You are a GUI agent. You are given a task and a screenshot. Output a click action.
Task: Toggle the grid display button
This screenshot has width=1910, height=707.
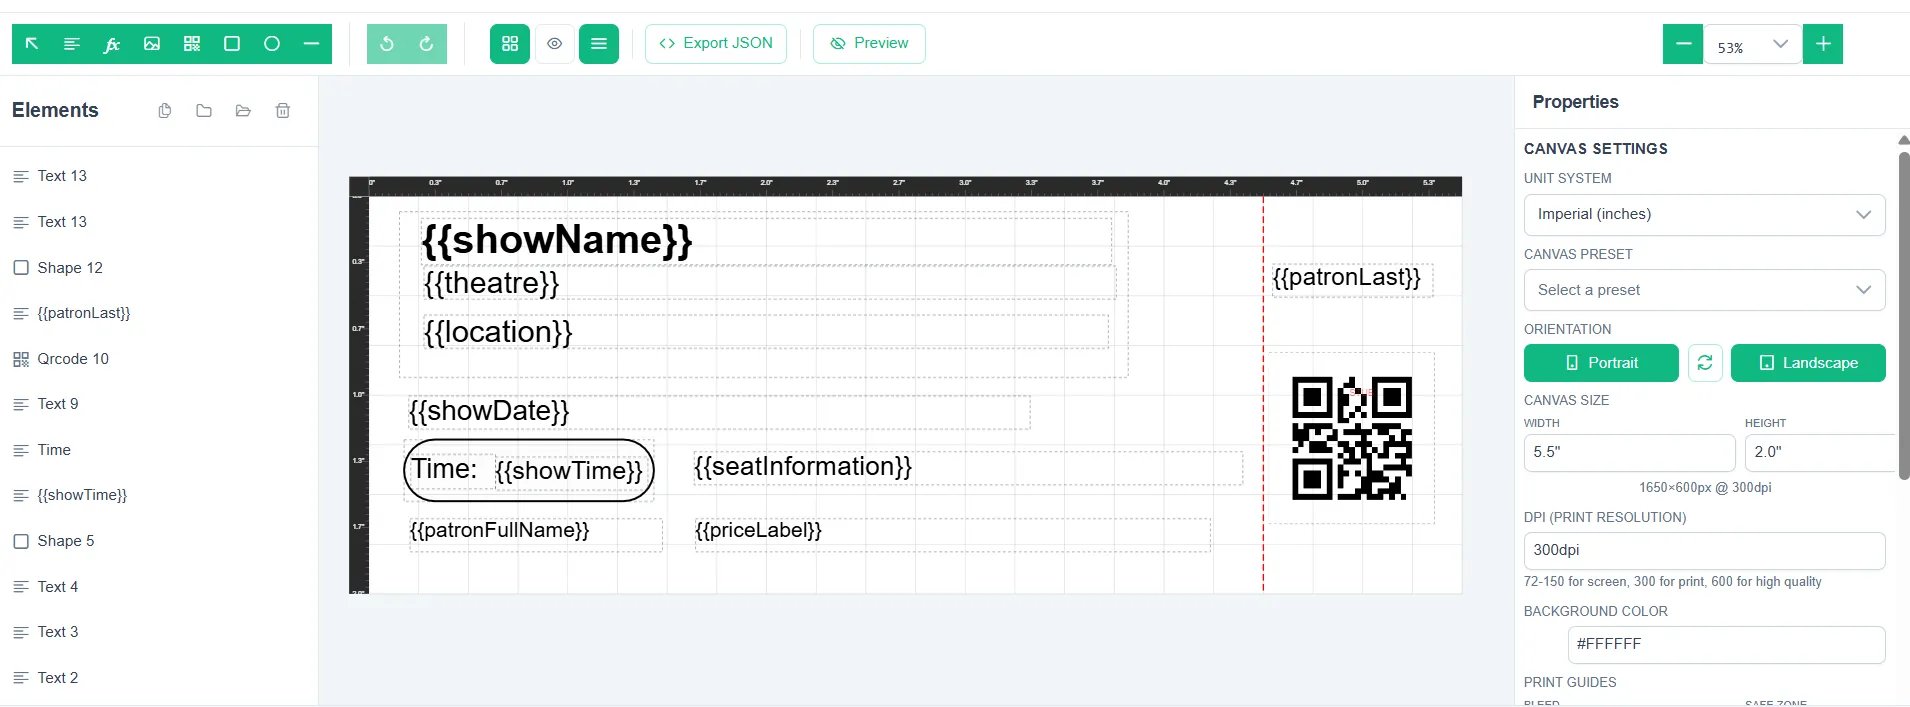point(510,44)
